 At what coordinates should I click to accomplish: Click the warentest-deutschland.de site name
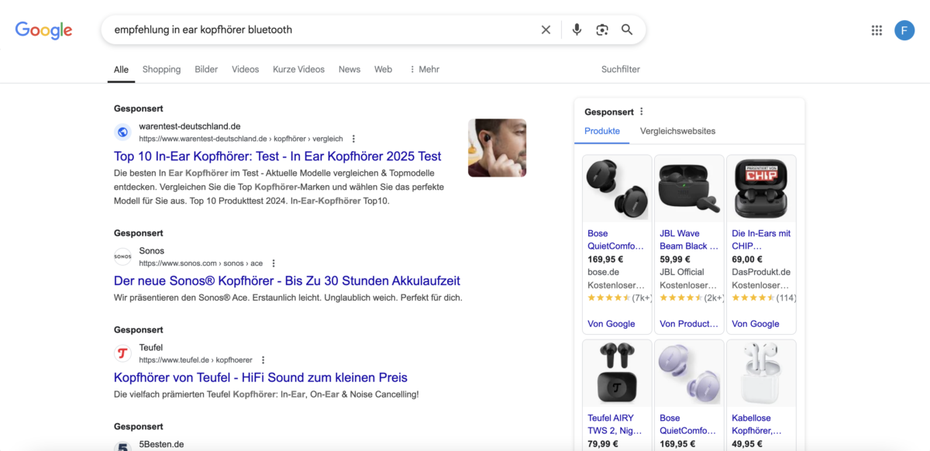click(190, 126)
